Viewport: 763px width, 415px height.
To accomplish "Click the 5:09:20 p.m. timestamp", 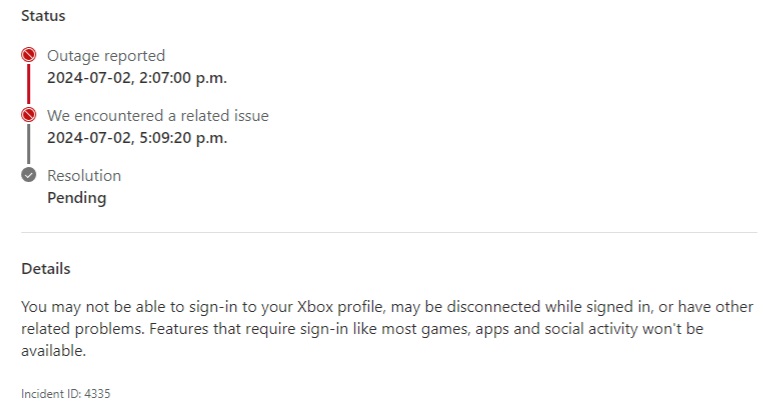I will pyautogui.click(x=137, y=137).
